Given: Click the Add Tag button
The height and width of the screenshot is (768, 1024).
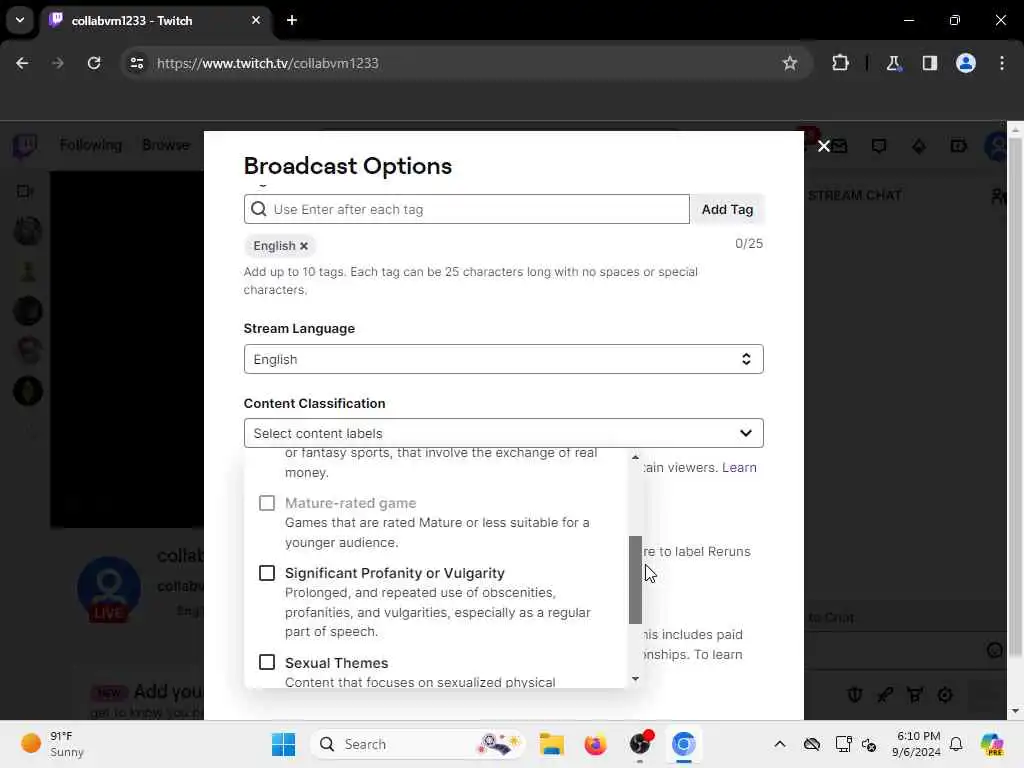Looking at the screenshot, I should tap(727, 209).
